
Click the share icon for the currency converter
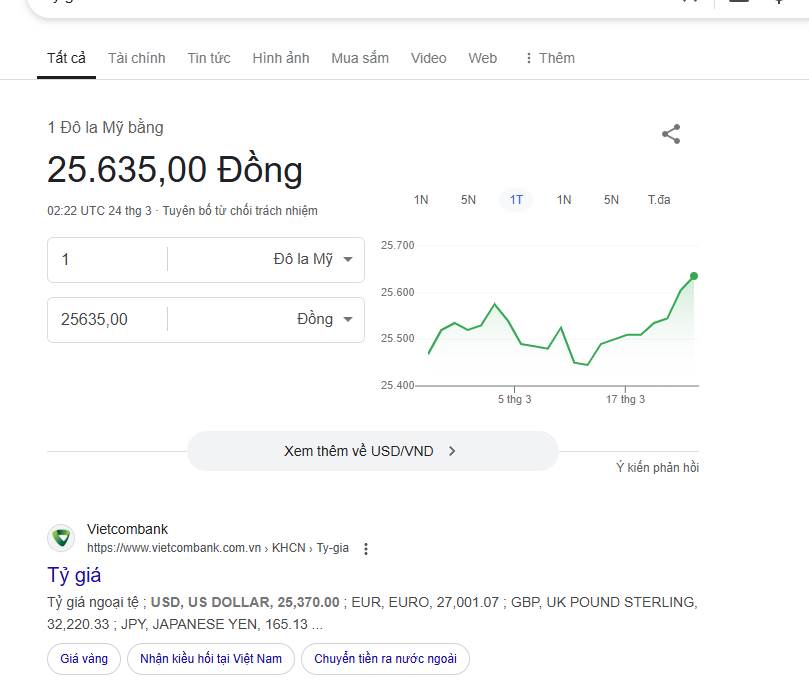(671, 134)
